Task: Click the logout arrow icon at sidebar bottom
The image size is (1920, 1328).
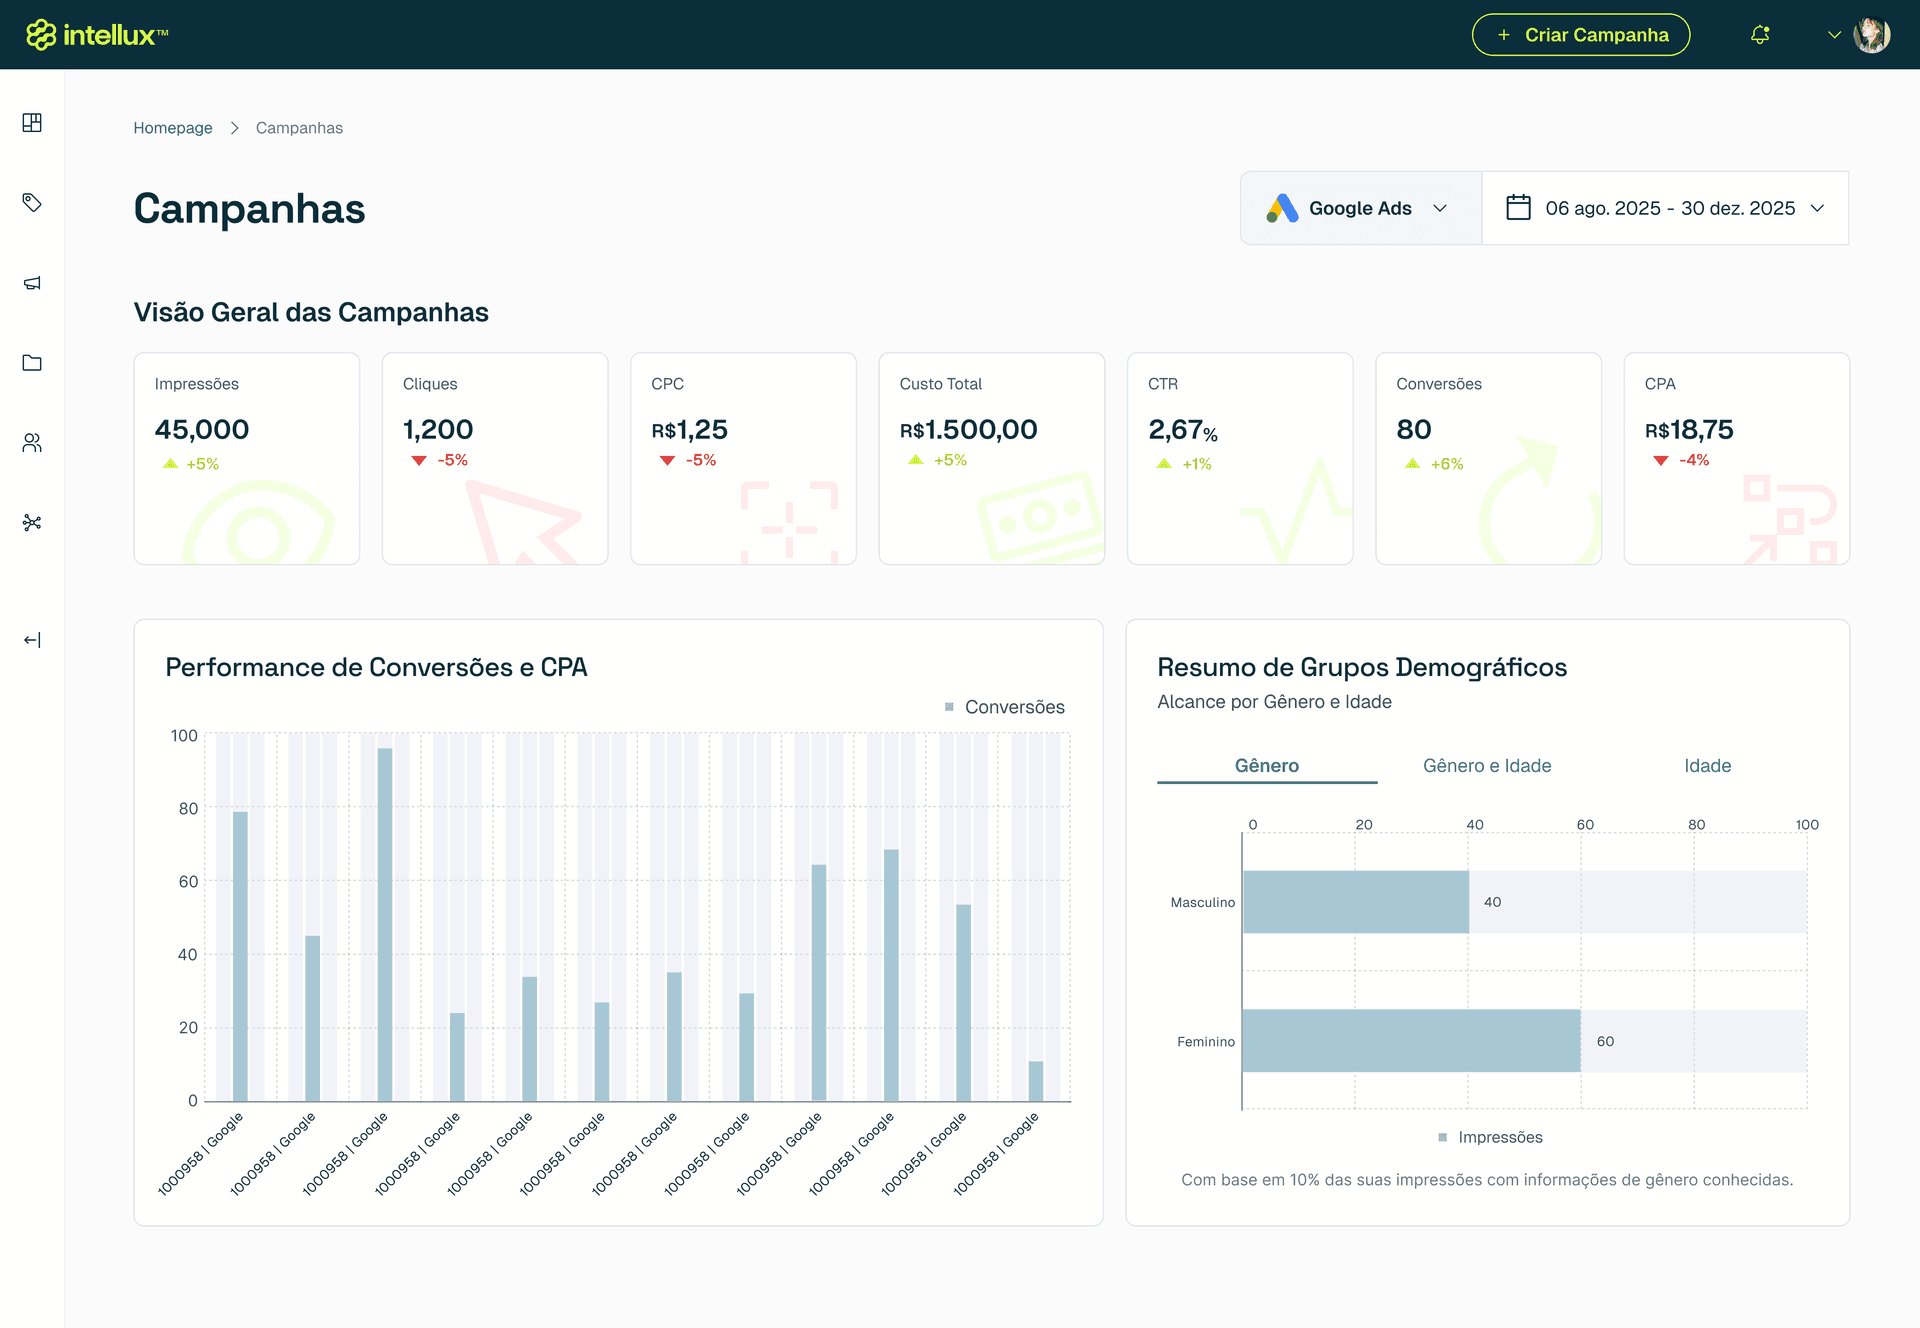Action: [x=32, y=640]
